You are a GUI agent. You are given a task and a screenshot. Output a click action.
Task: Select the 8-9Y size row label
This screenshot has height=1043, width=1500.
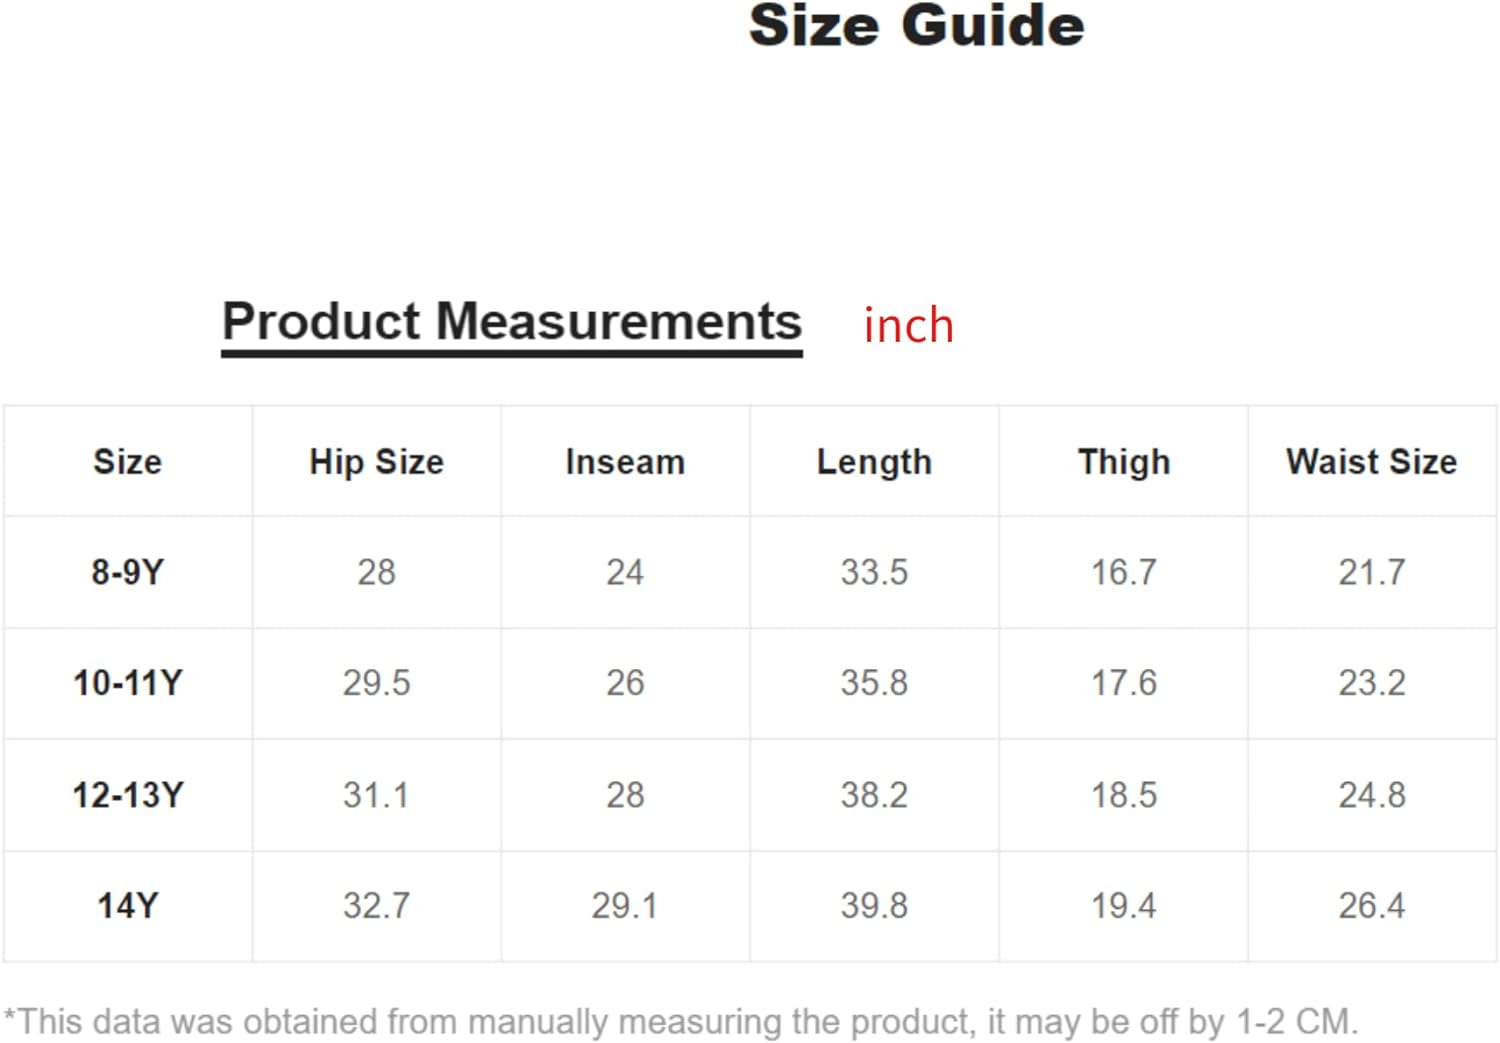(128, 572)
